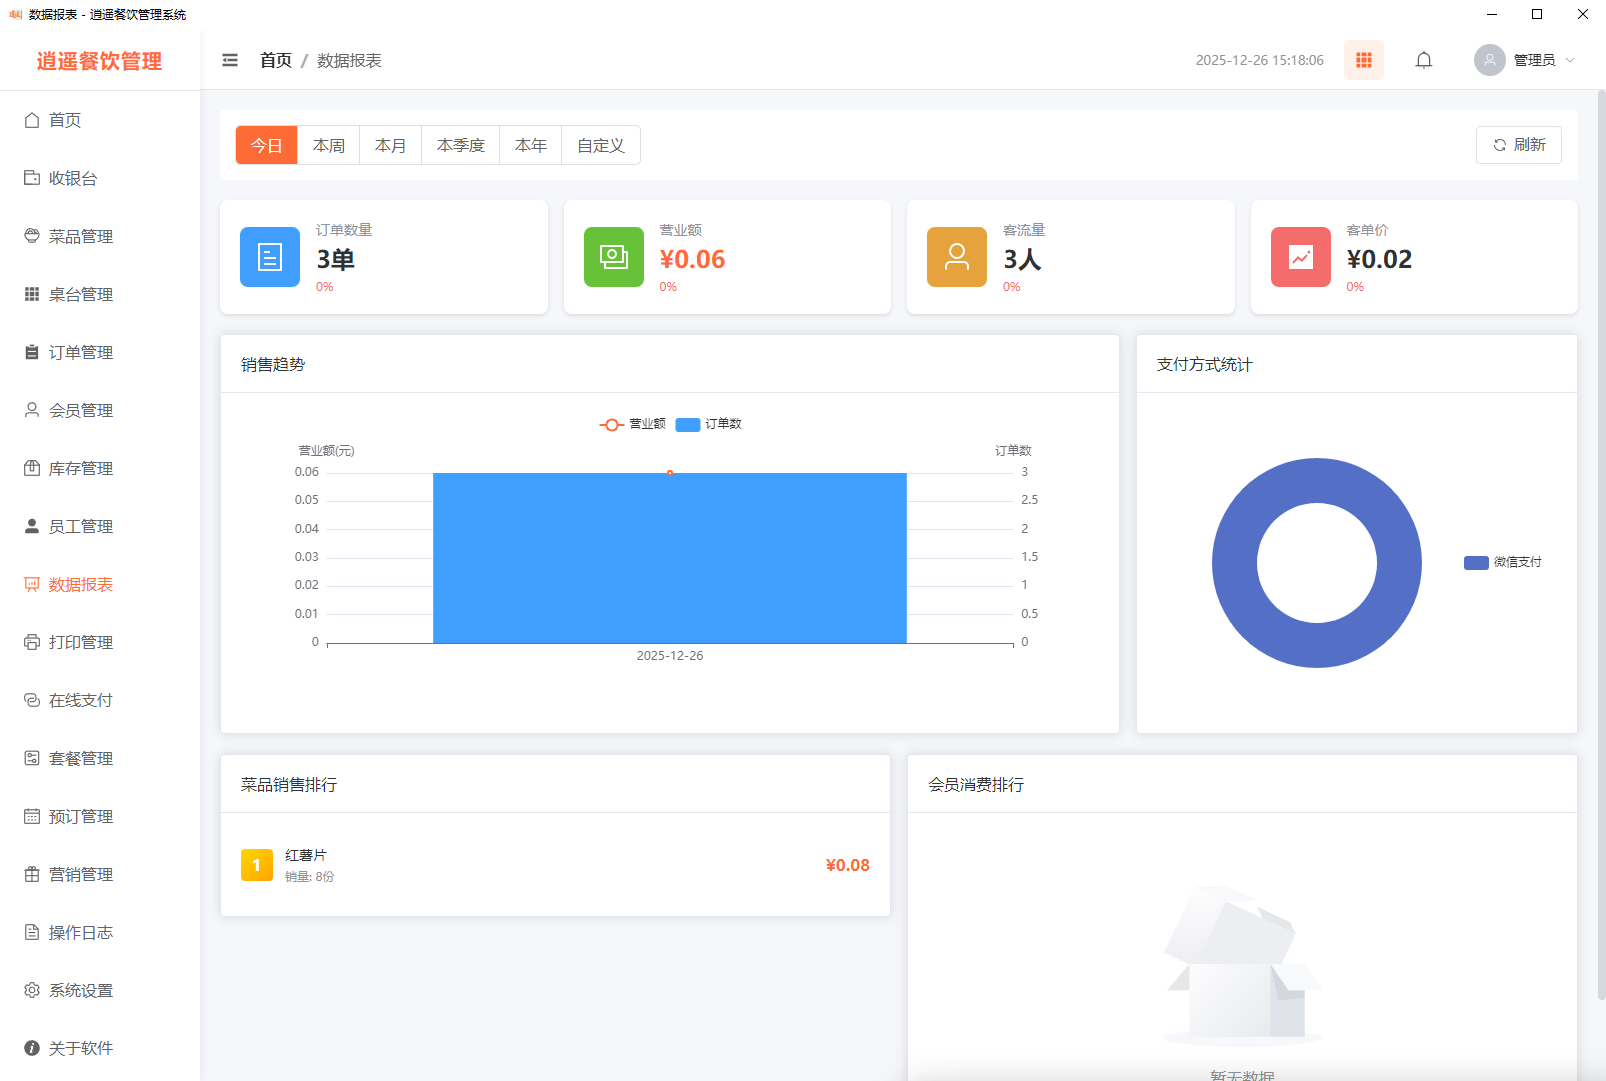
Task: Choose the 自定义 date range tab
Action: point(600,145)
